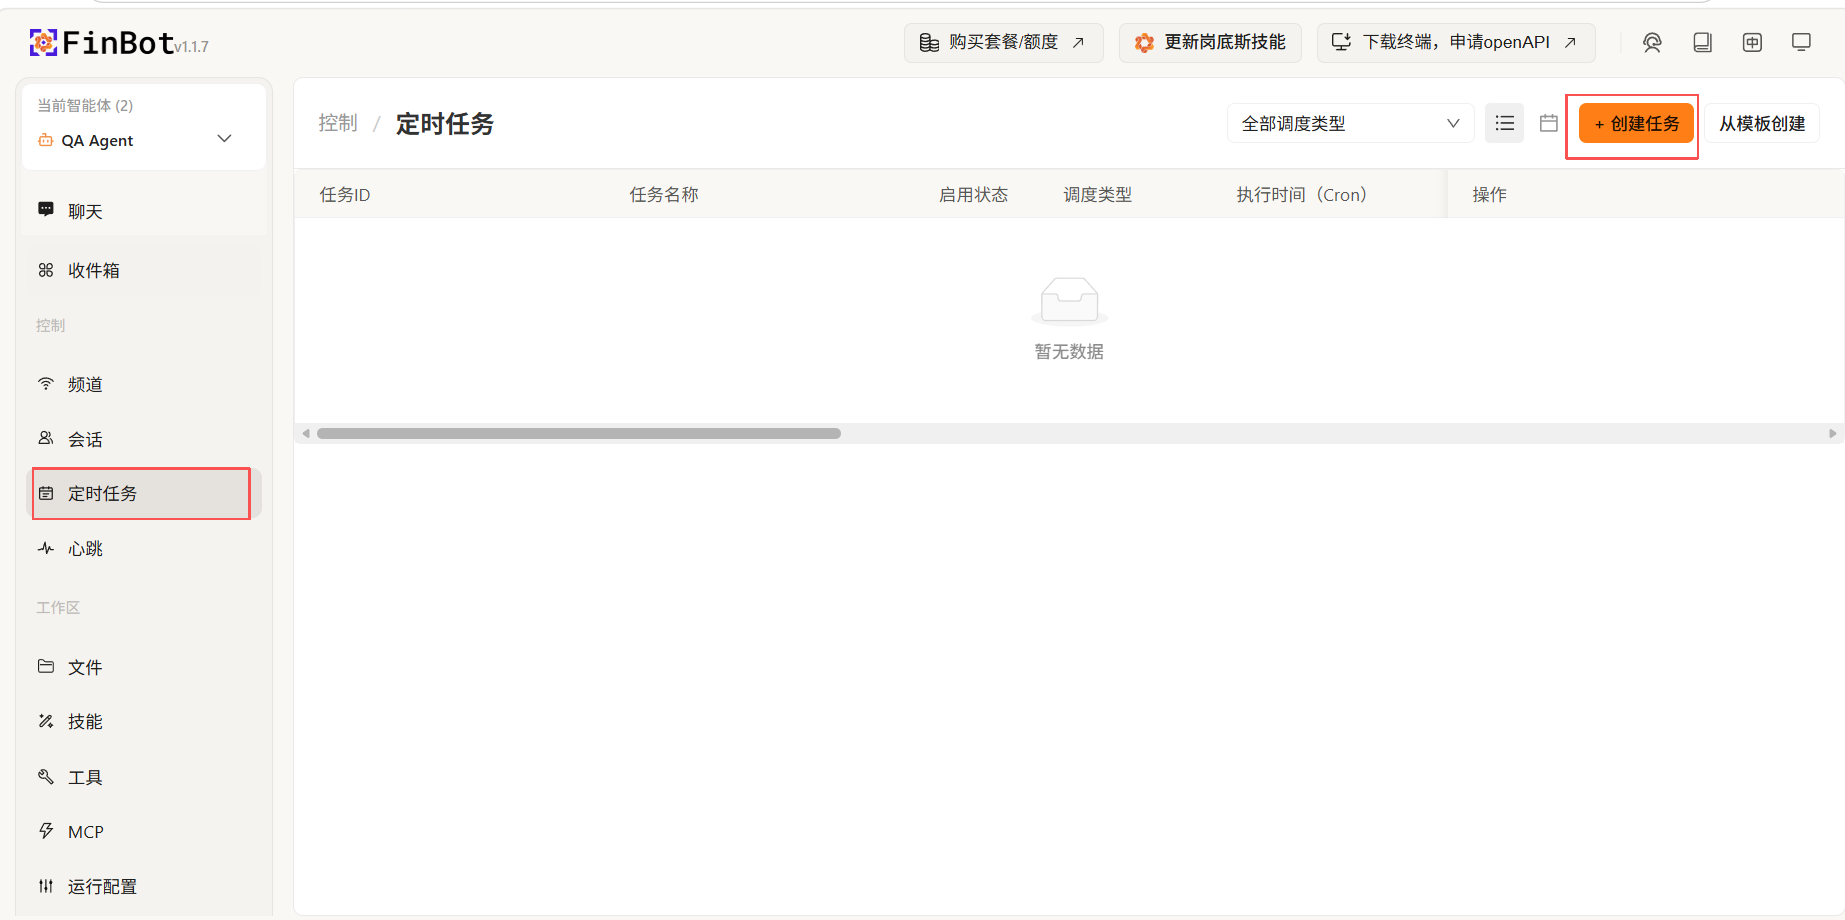Open 收件箱 in the sidebar
The width and height of the screenshot is (1845, 920).
[144, 270]
